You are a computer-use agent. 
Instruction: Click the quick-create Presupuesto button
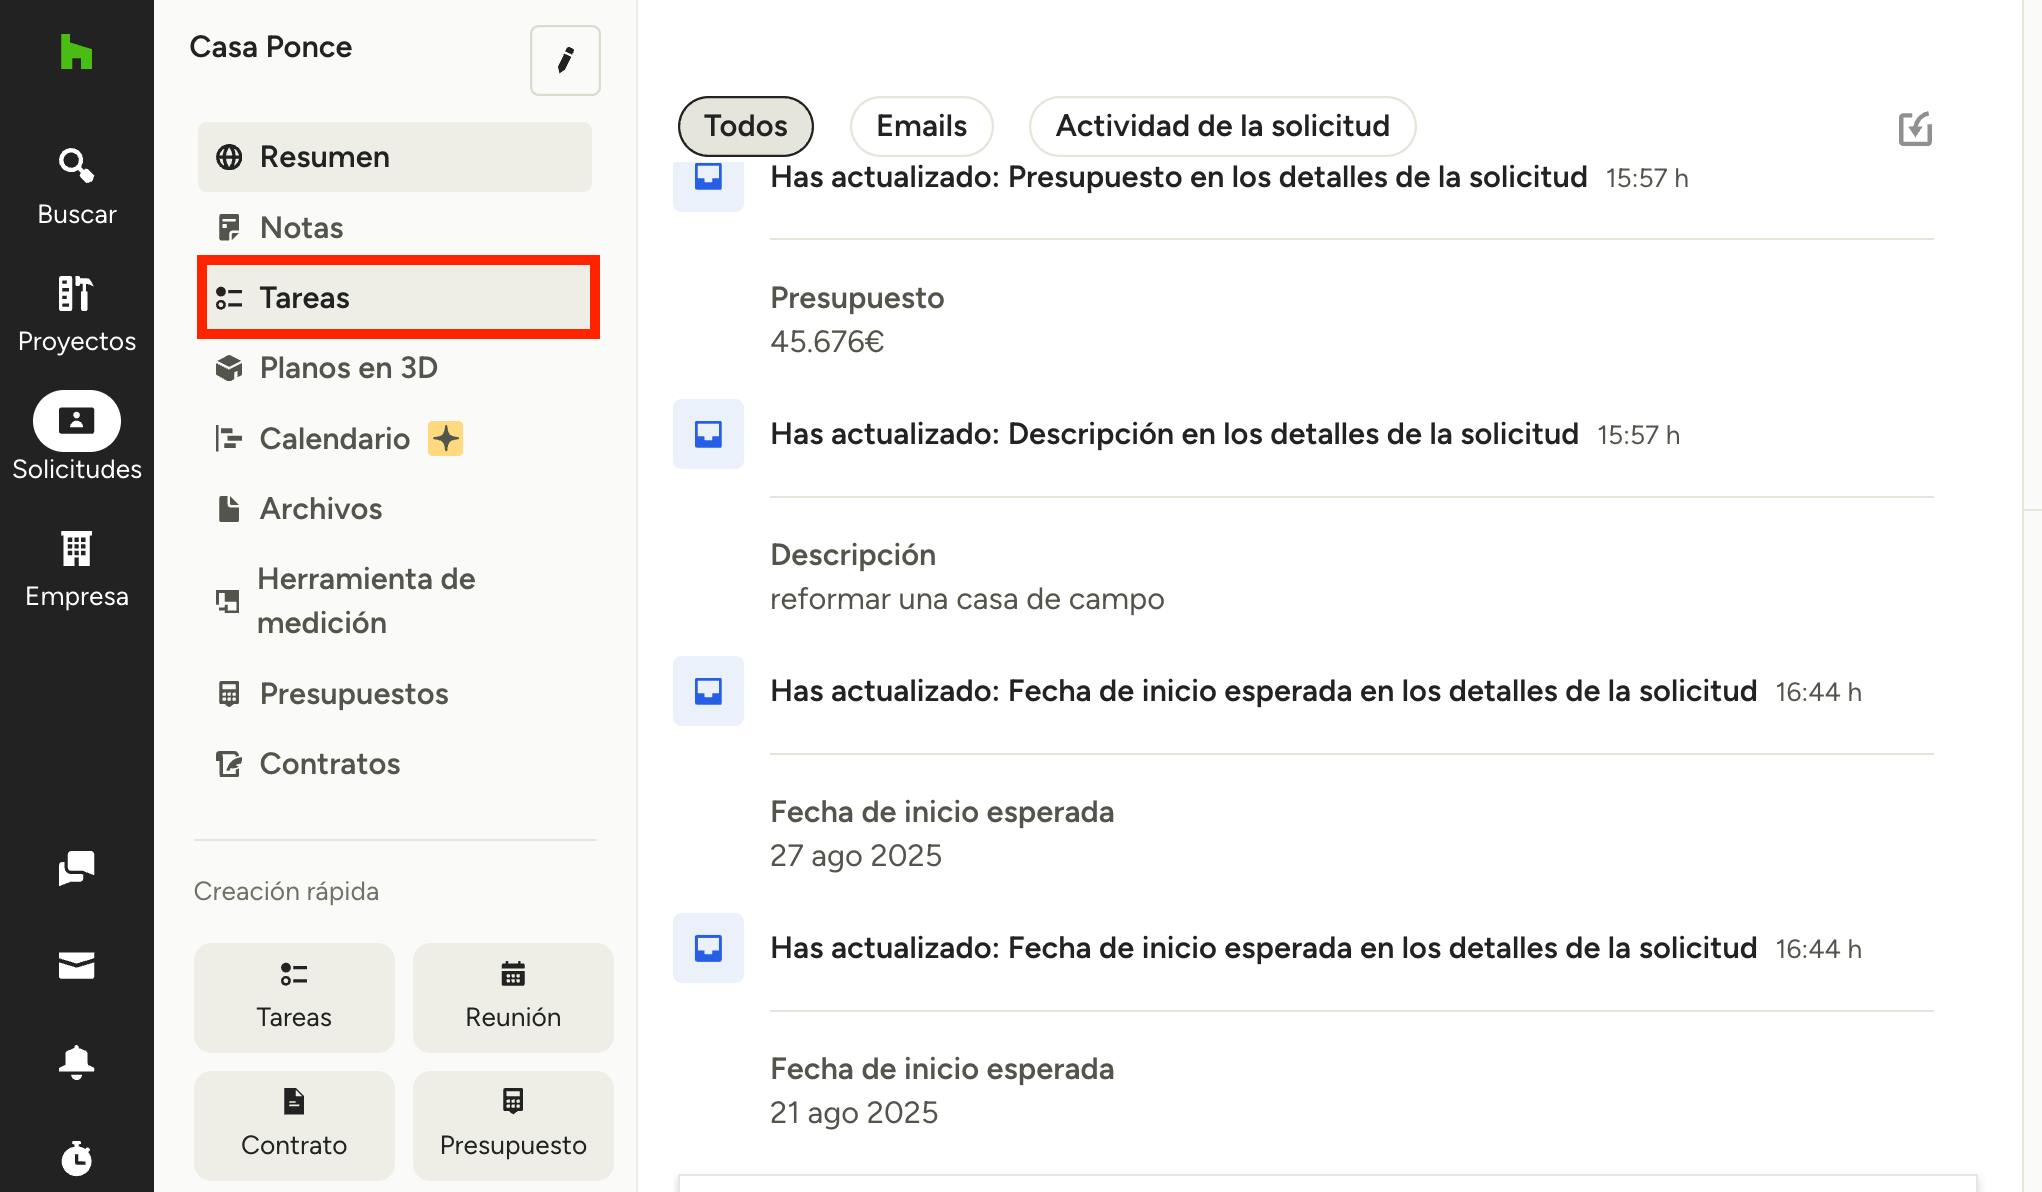click(x=512, y=1125)
